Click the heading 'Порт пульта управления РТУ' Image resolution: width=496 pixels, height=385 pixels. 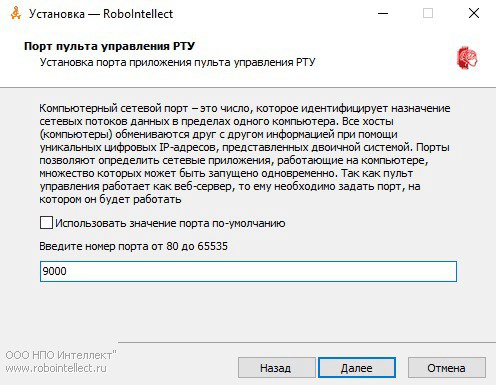coord(109,46)
